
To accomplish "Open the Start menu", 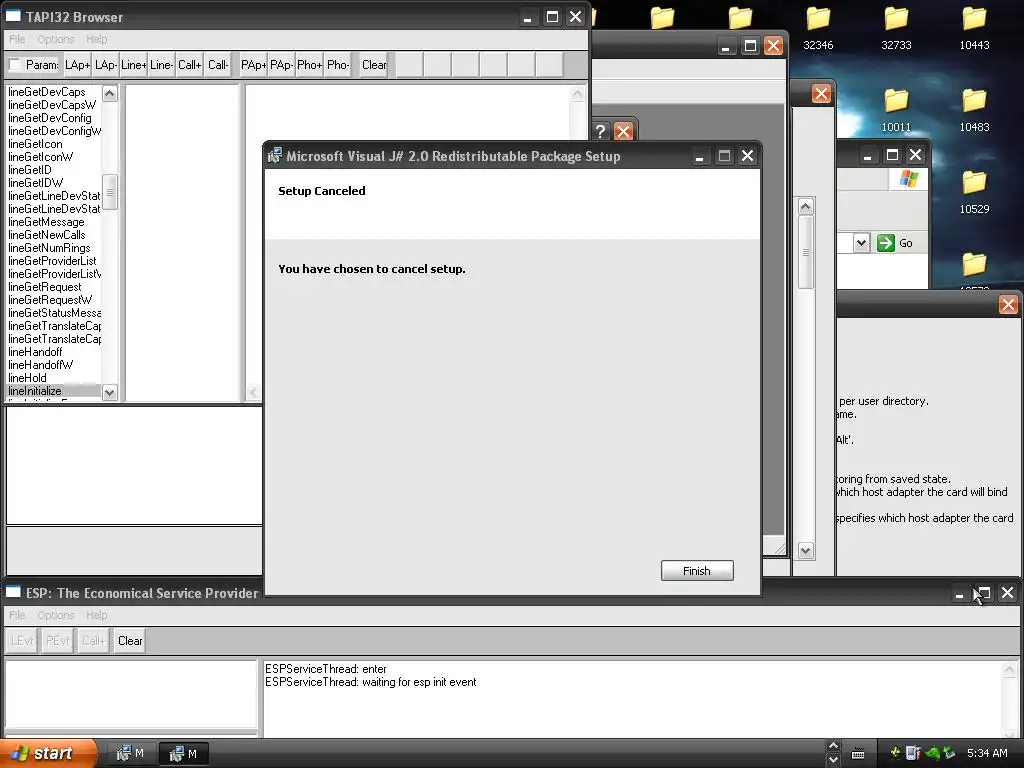I will tap(46, 753).
